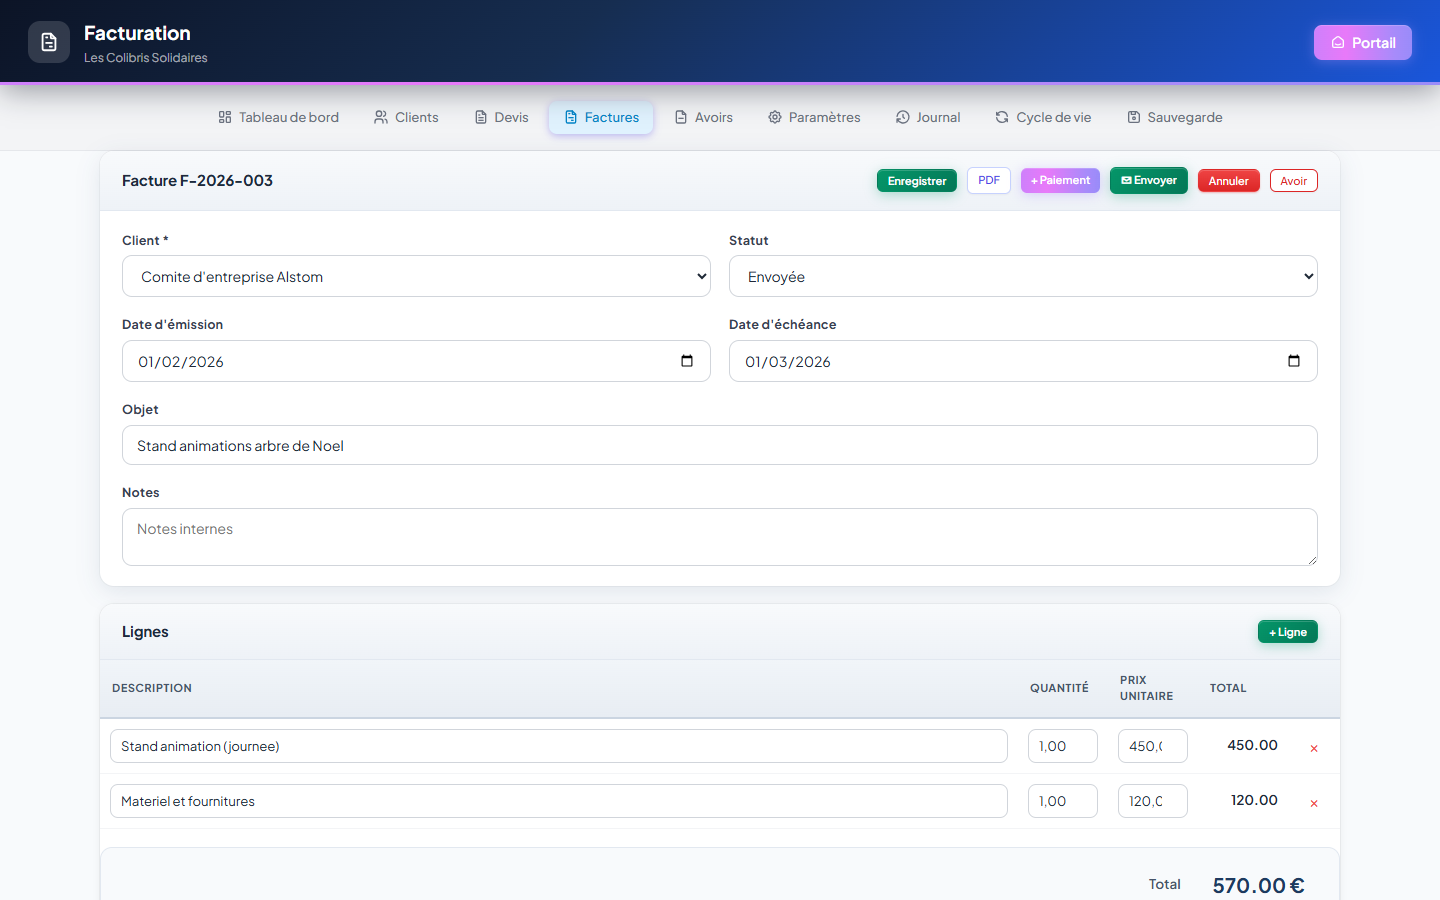Expand the Statut dropdown showing Envoyée
This screenshot has width=1440, height=900.
[1023, 276]
